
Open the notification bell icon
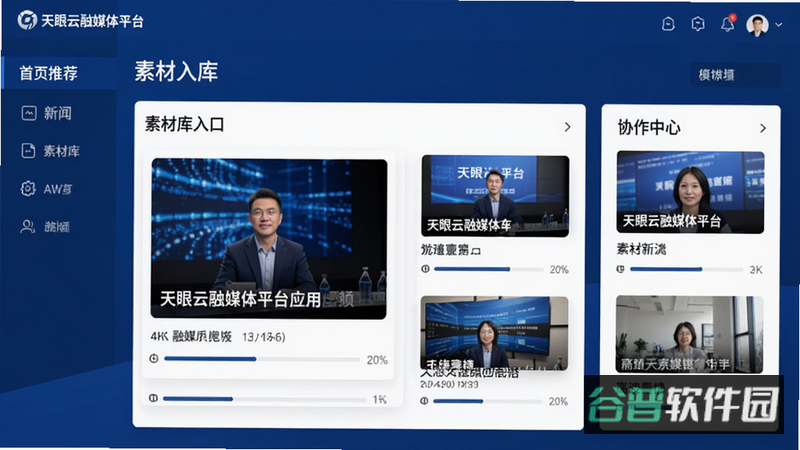tap(728, 23)
